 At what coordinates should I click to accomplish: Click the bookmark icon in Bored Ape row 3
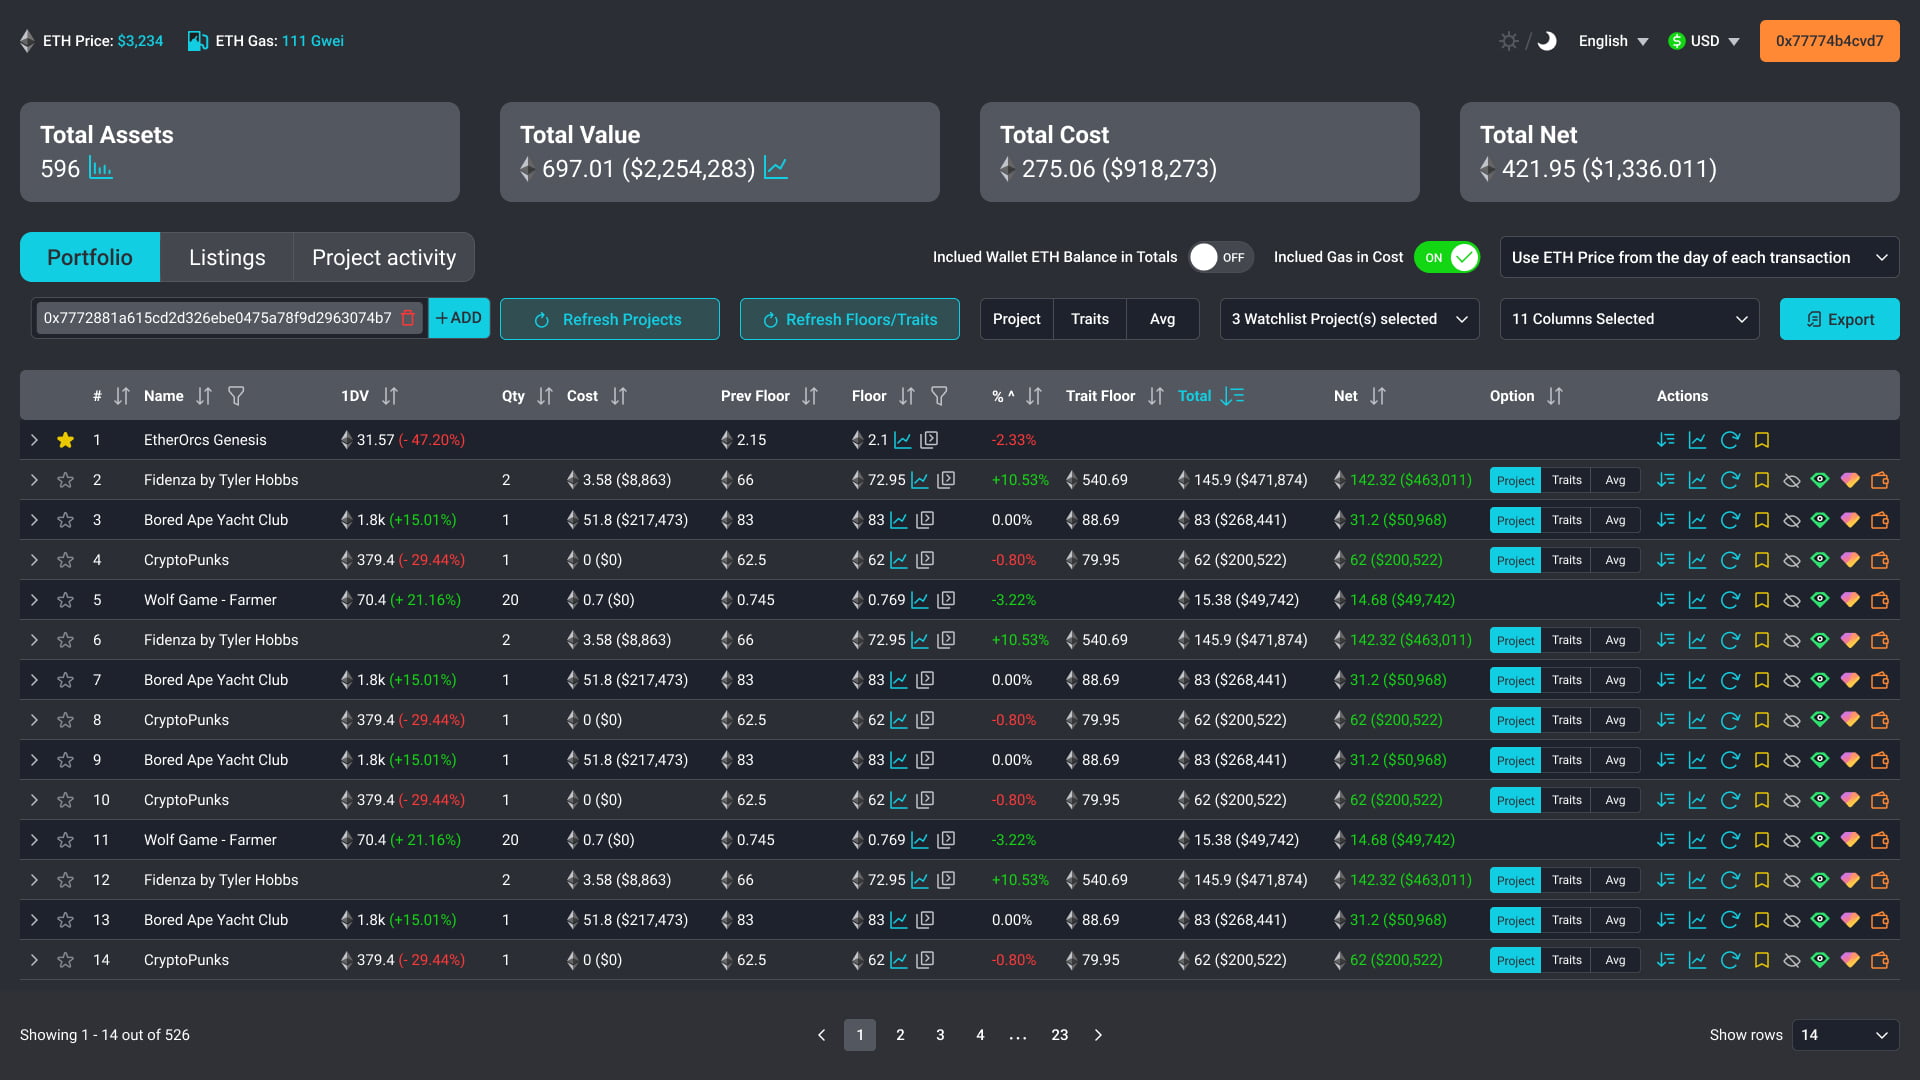click(1762, 520)
